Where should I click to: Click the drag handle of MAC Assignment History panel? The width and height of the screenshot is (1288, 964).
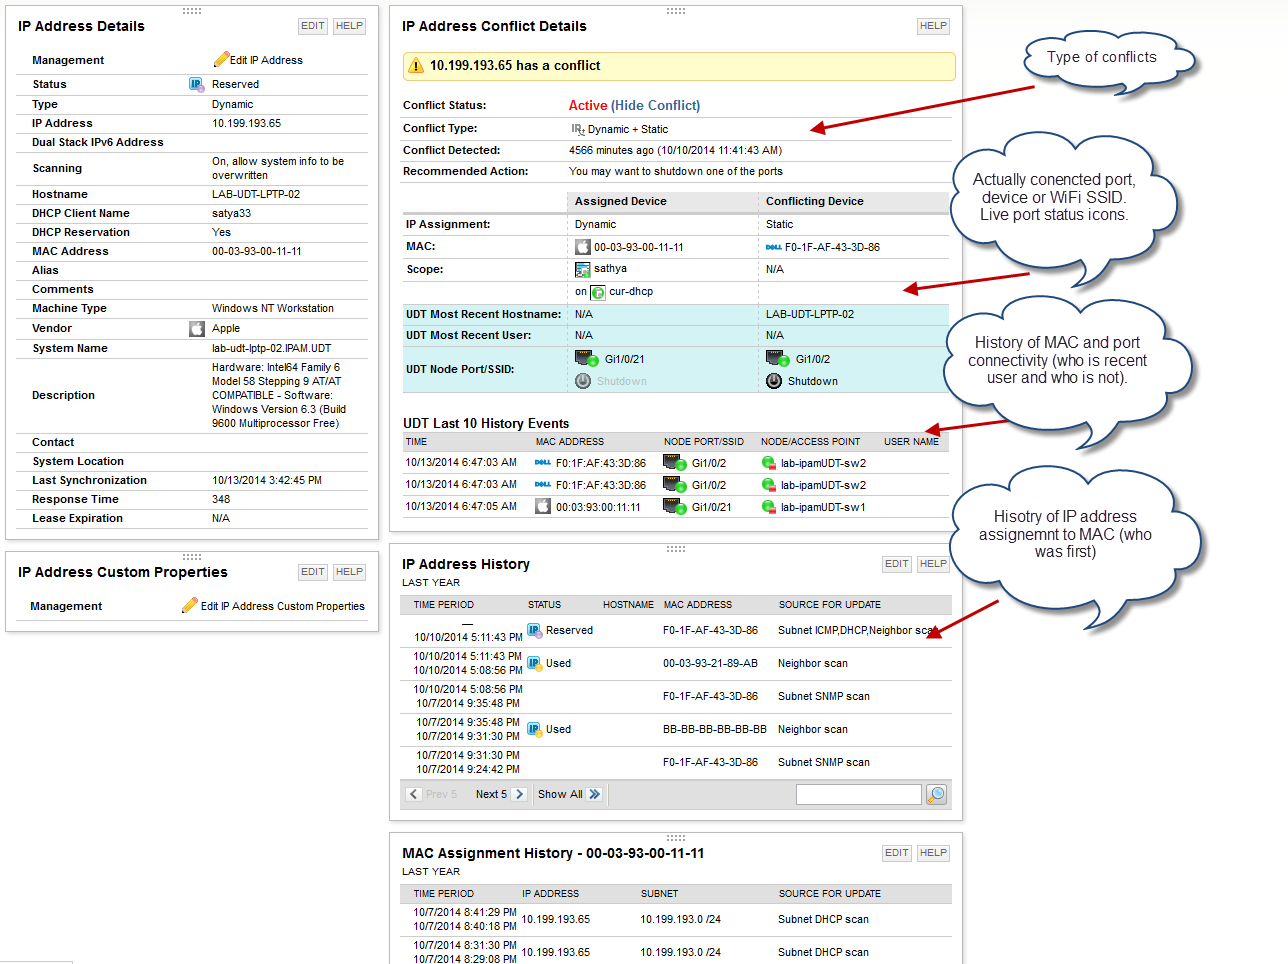pyautogui.click(x=676, y=838)
